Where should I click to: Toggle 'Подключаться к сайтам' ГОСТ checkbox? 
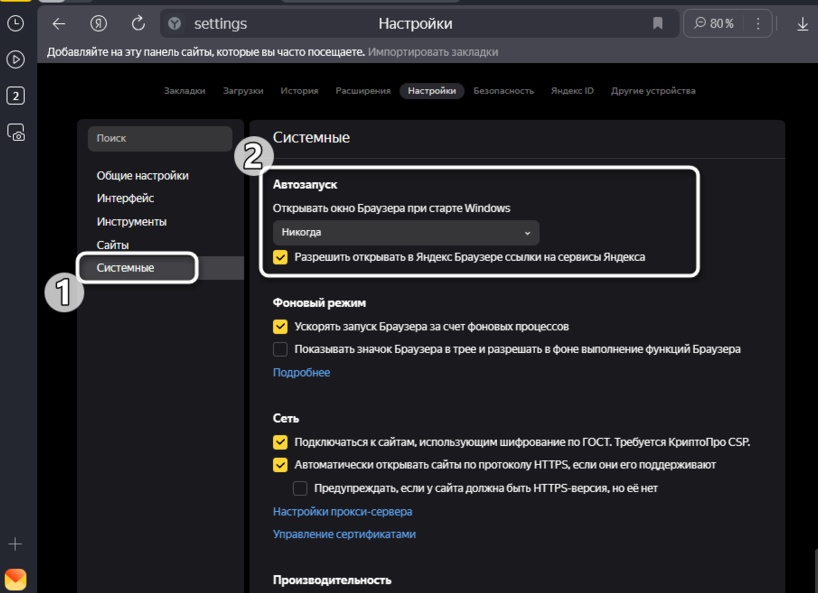pyautogui.click(x=280, y=442)
